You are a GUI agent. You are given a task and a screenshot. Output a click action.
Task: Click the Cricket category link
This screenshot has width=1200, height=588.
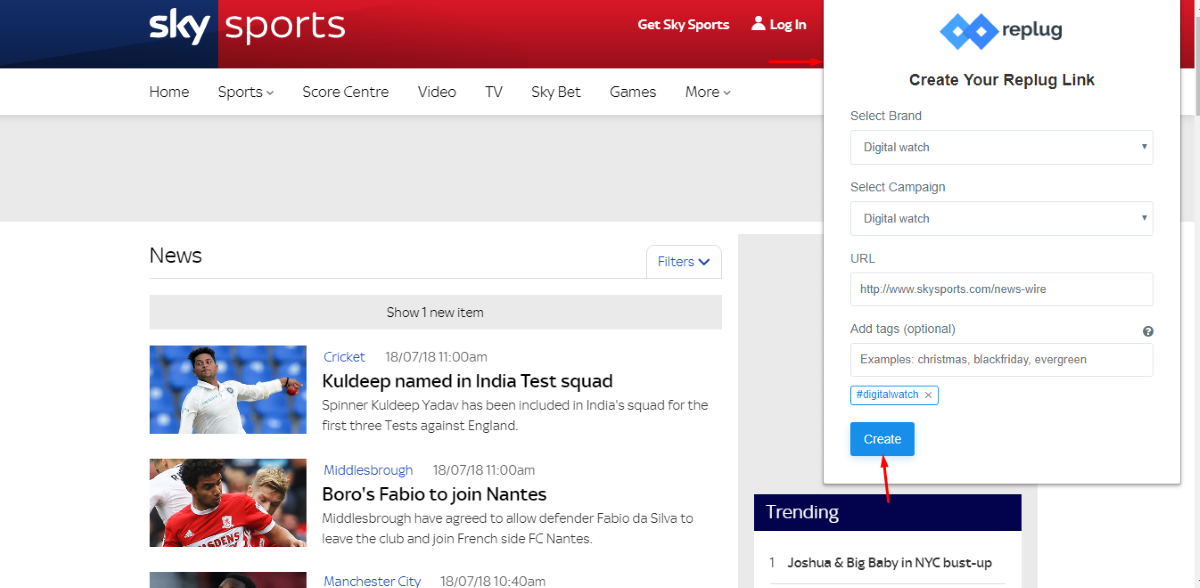tap(344, 357)
